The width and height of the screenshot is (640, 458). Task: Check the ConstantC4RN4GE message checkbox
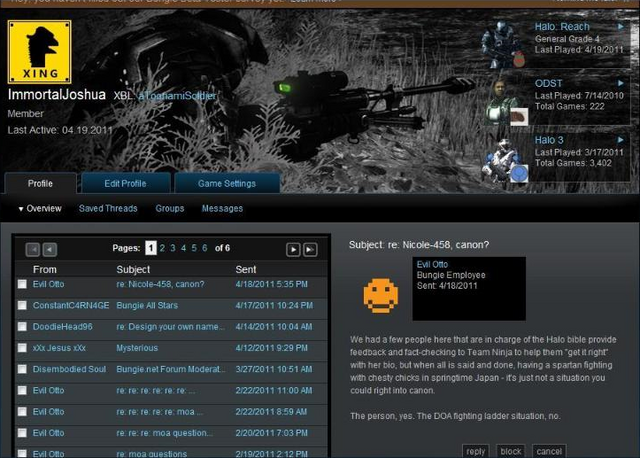tap(22, 305)
